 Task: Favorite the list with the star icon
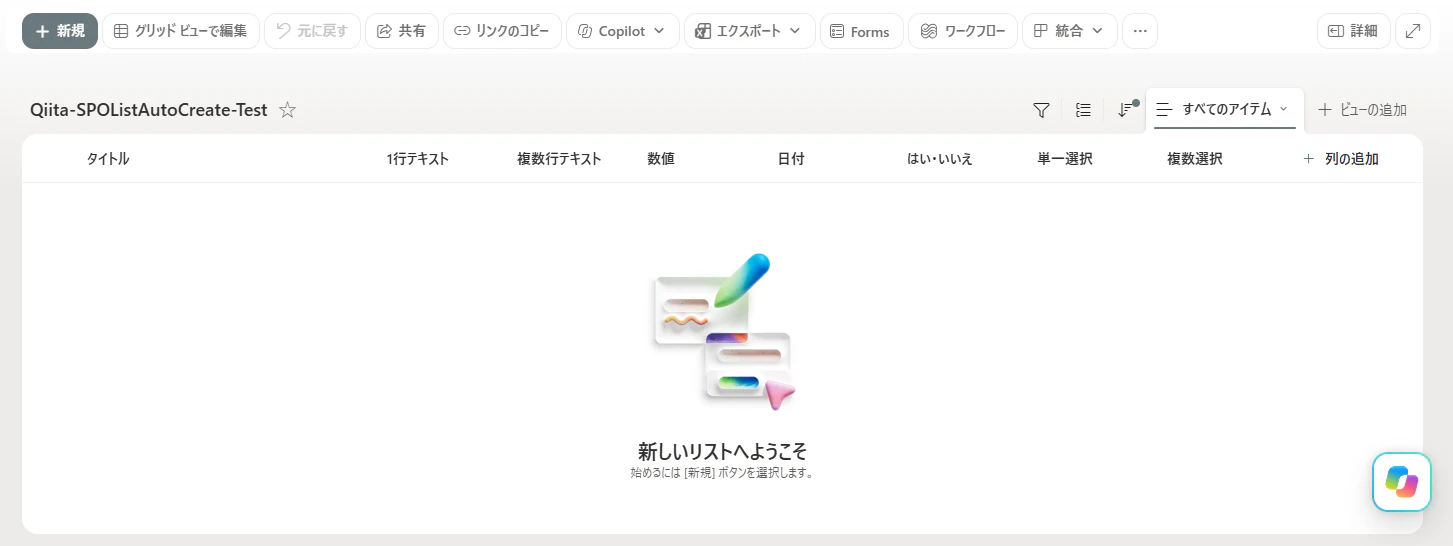287,110
